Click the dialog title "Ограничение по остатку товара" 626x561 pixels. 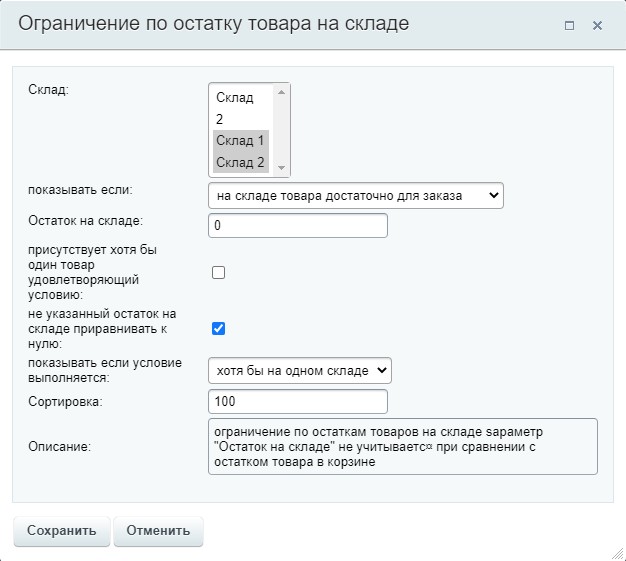(214, 24)
